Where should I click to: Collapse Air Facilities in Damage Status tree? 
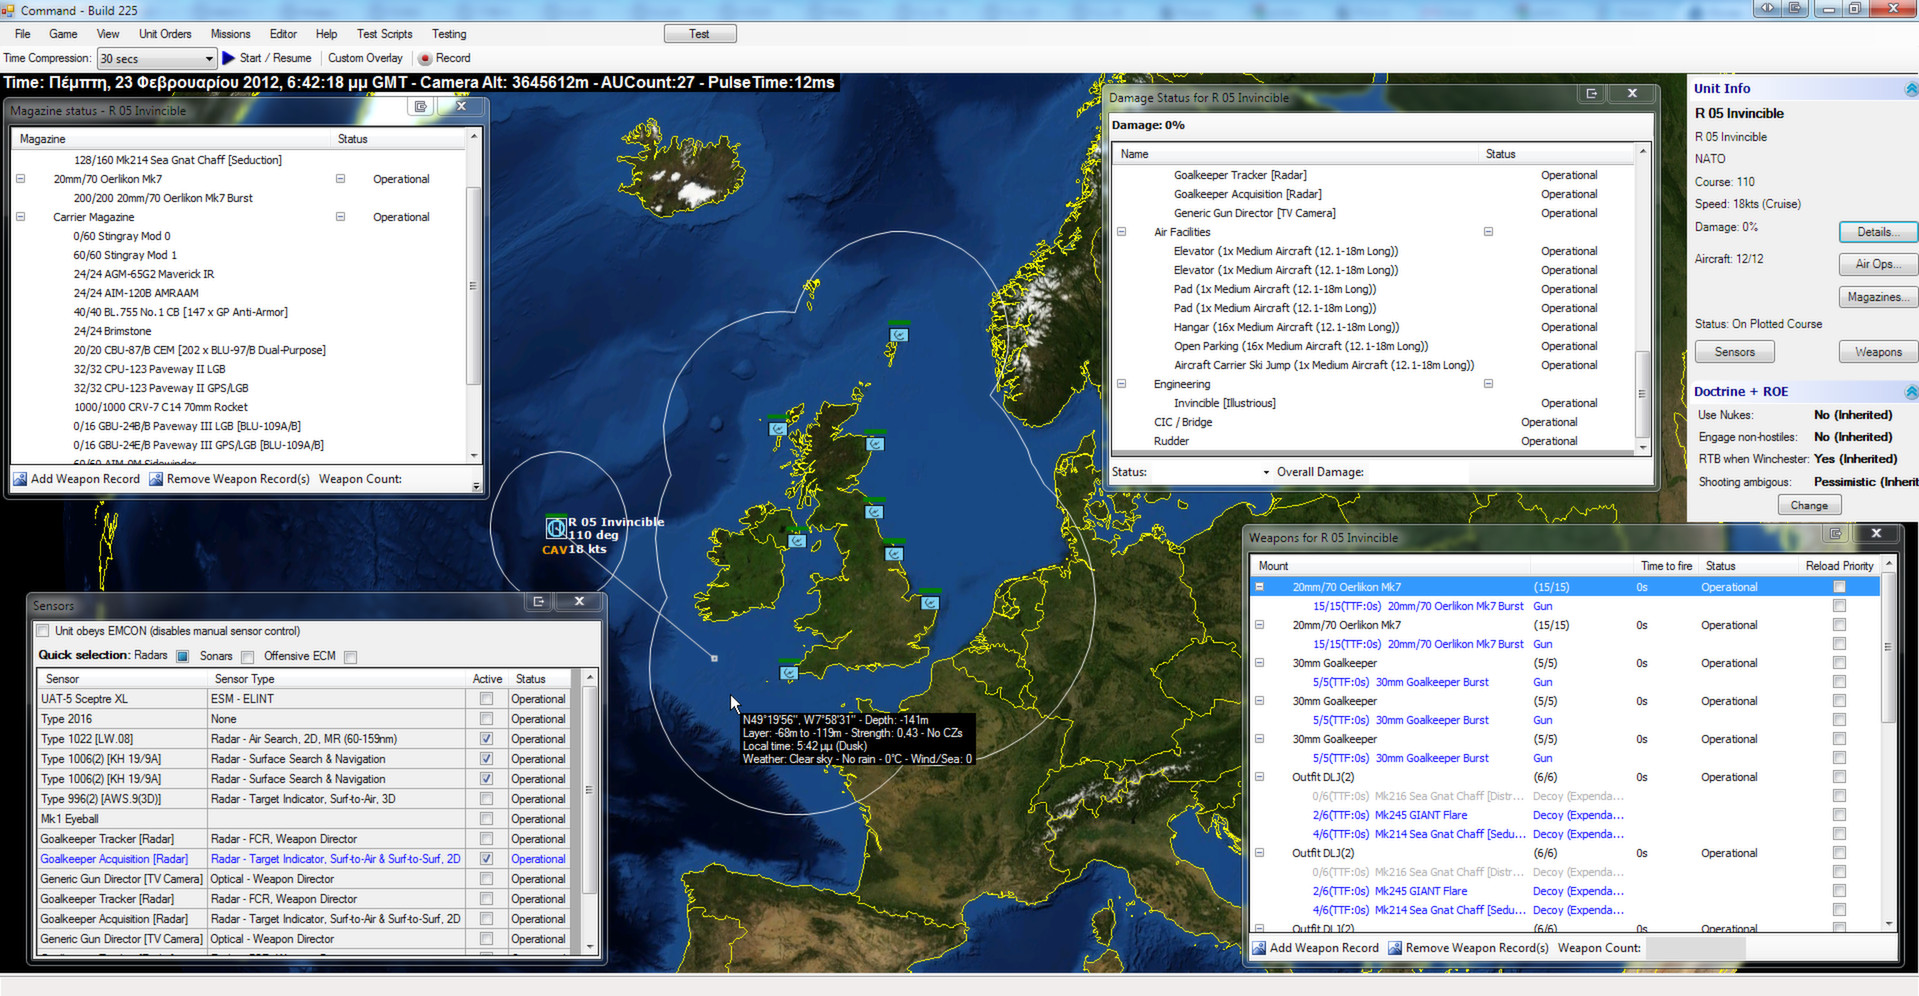click(x=1121, y=231)
